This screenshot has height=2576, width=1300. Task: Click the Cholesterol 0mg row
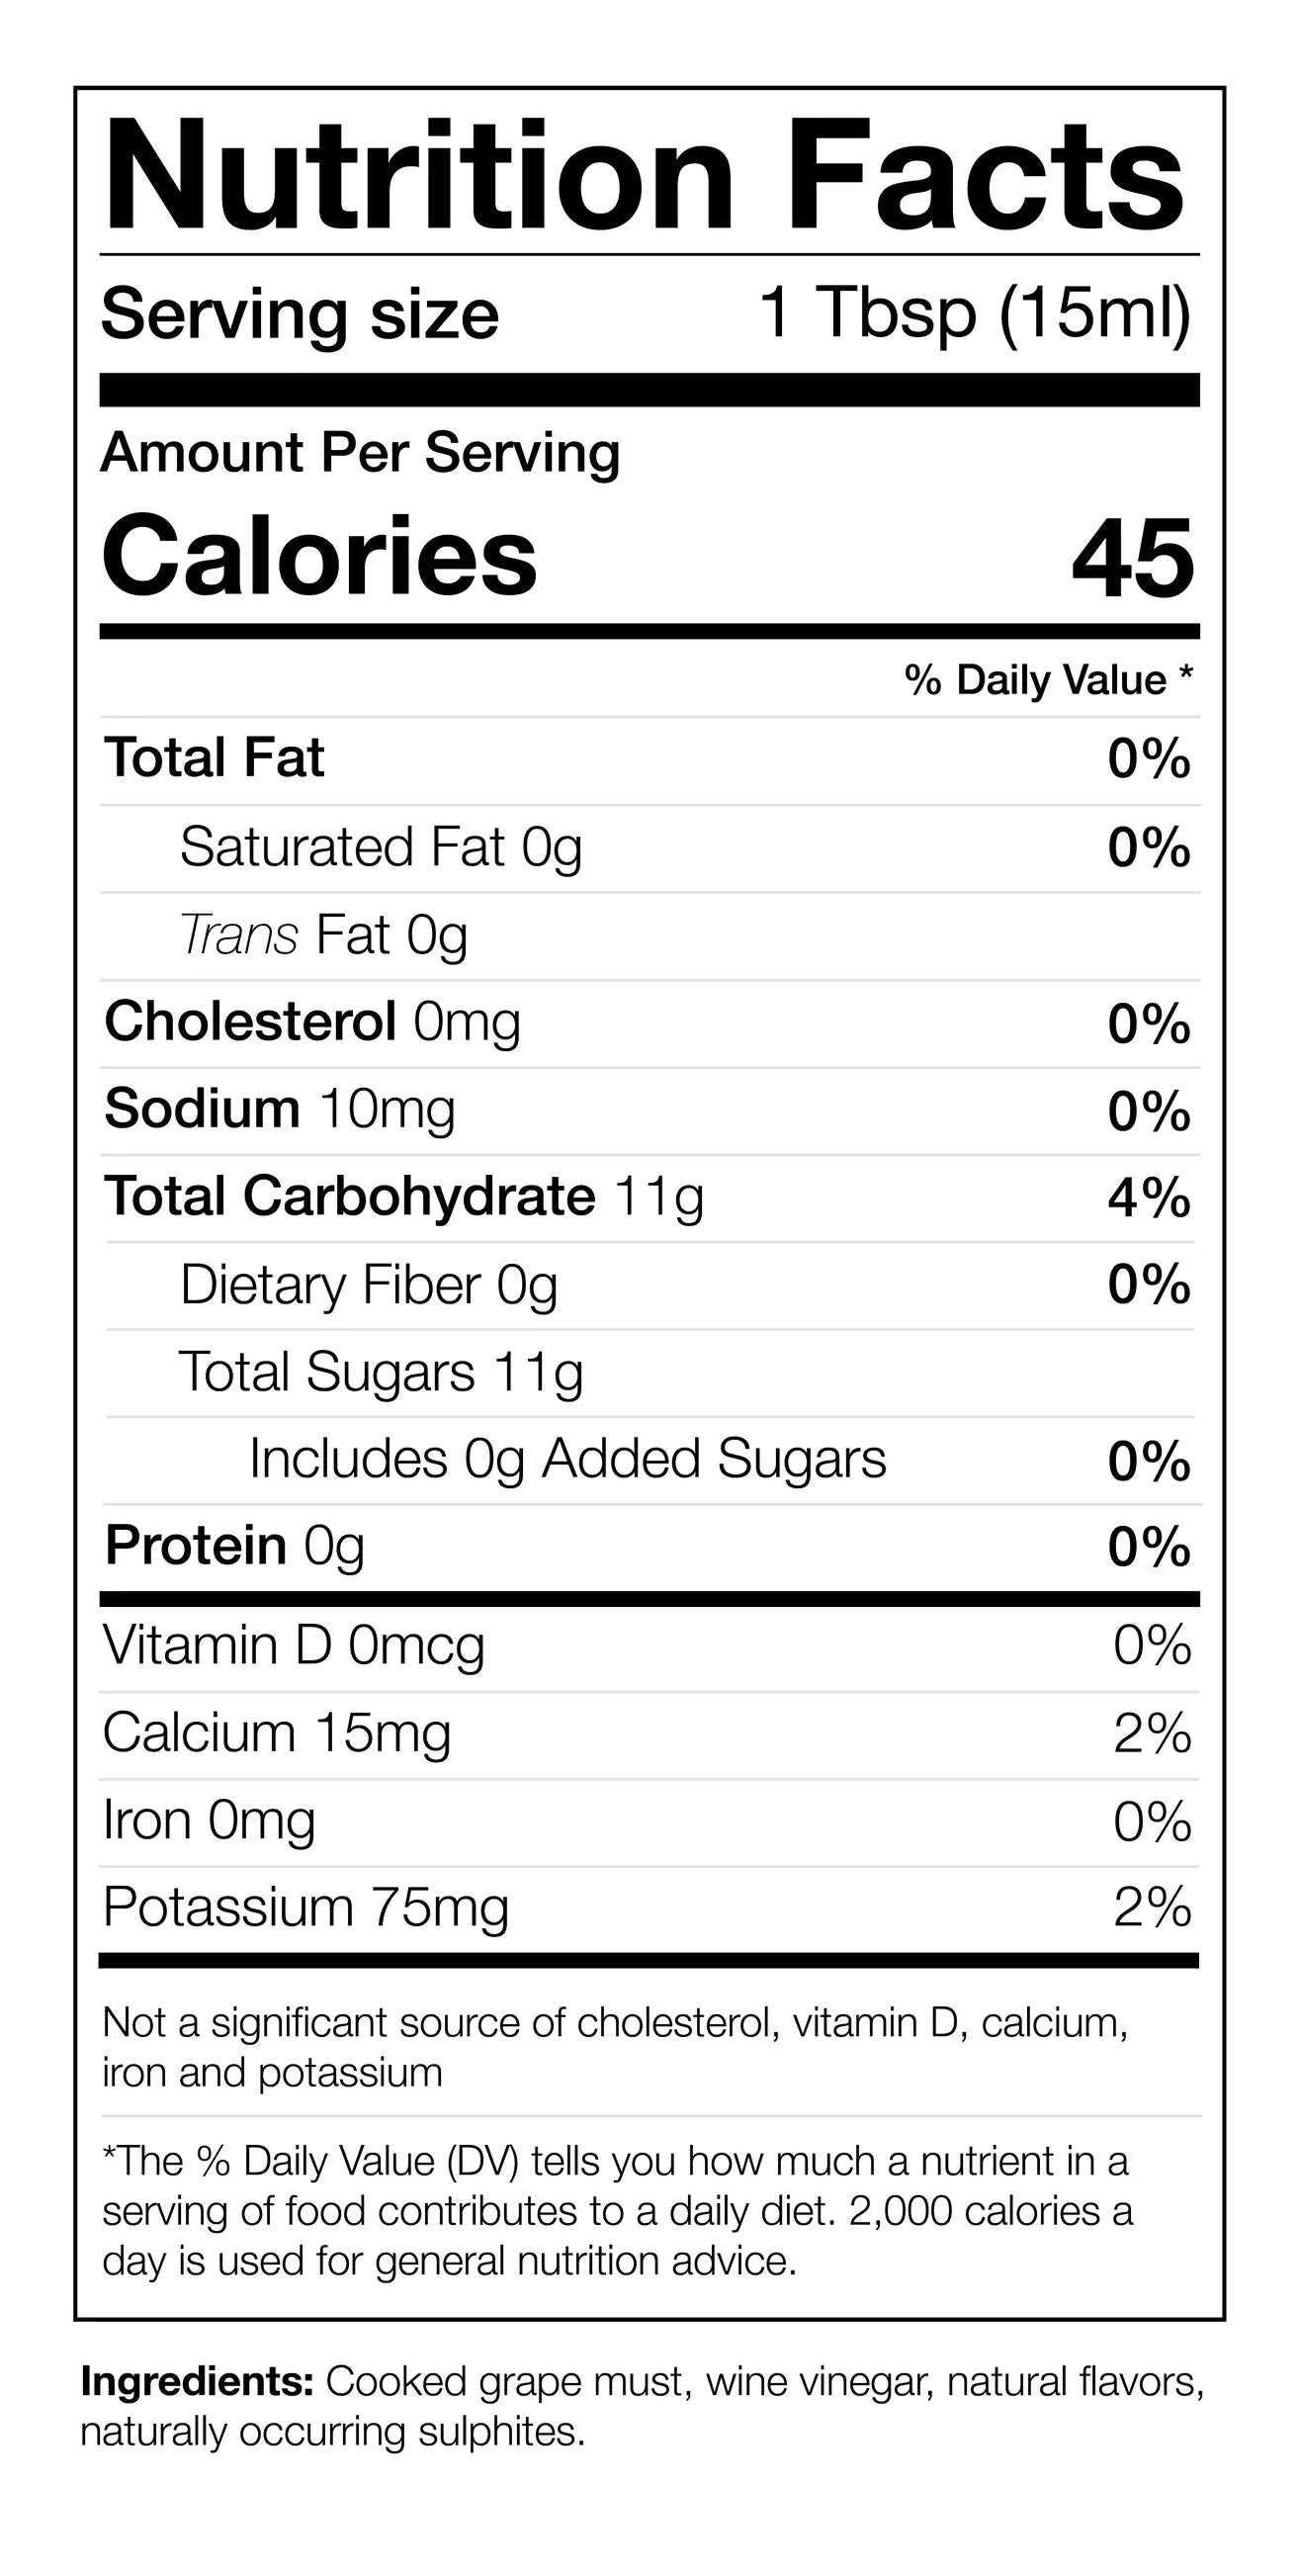click(x=313, y=1023)
